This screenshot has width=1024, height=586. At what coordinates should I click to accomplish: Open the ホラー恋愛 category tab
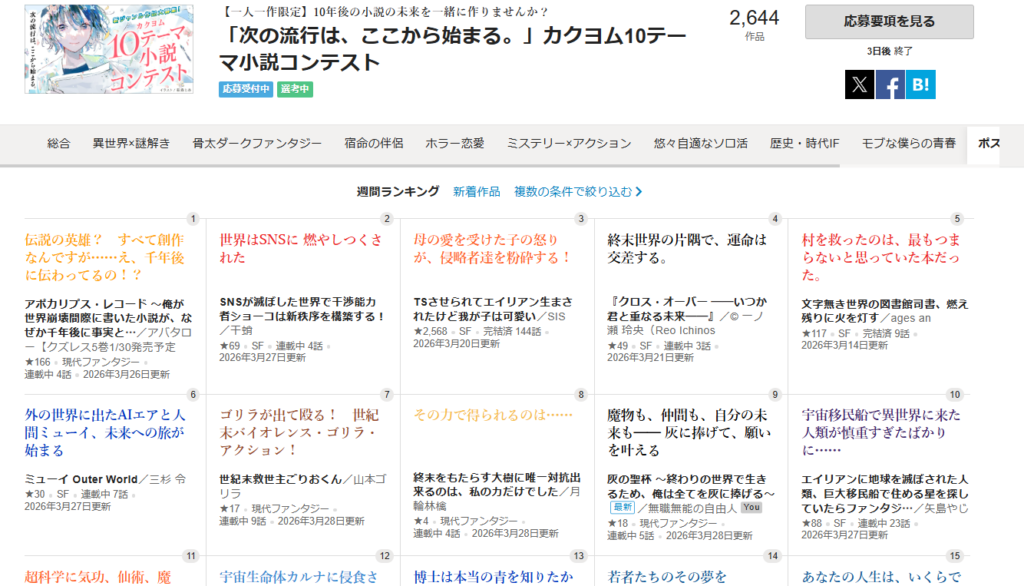(x=455, y=144)
